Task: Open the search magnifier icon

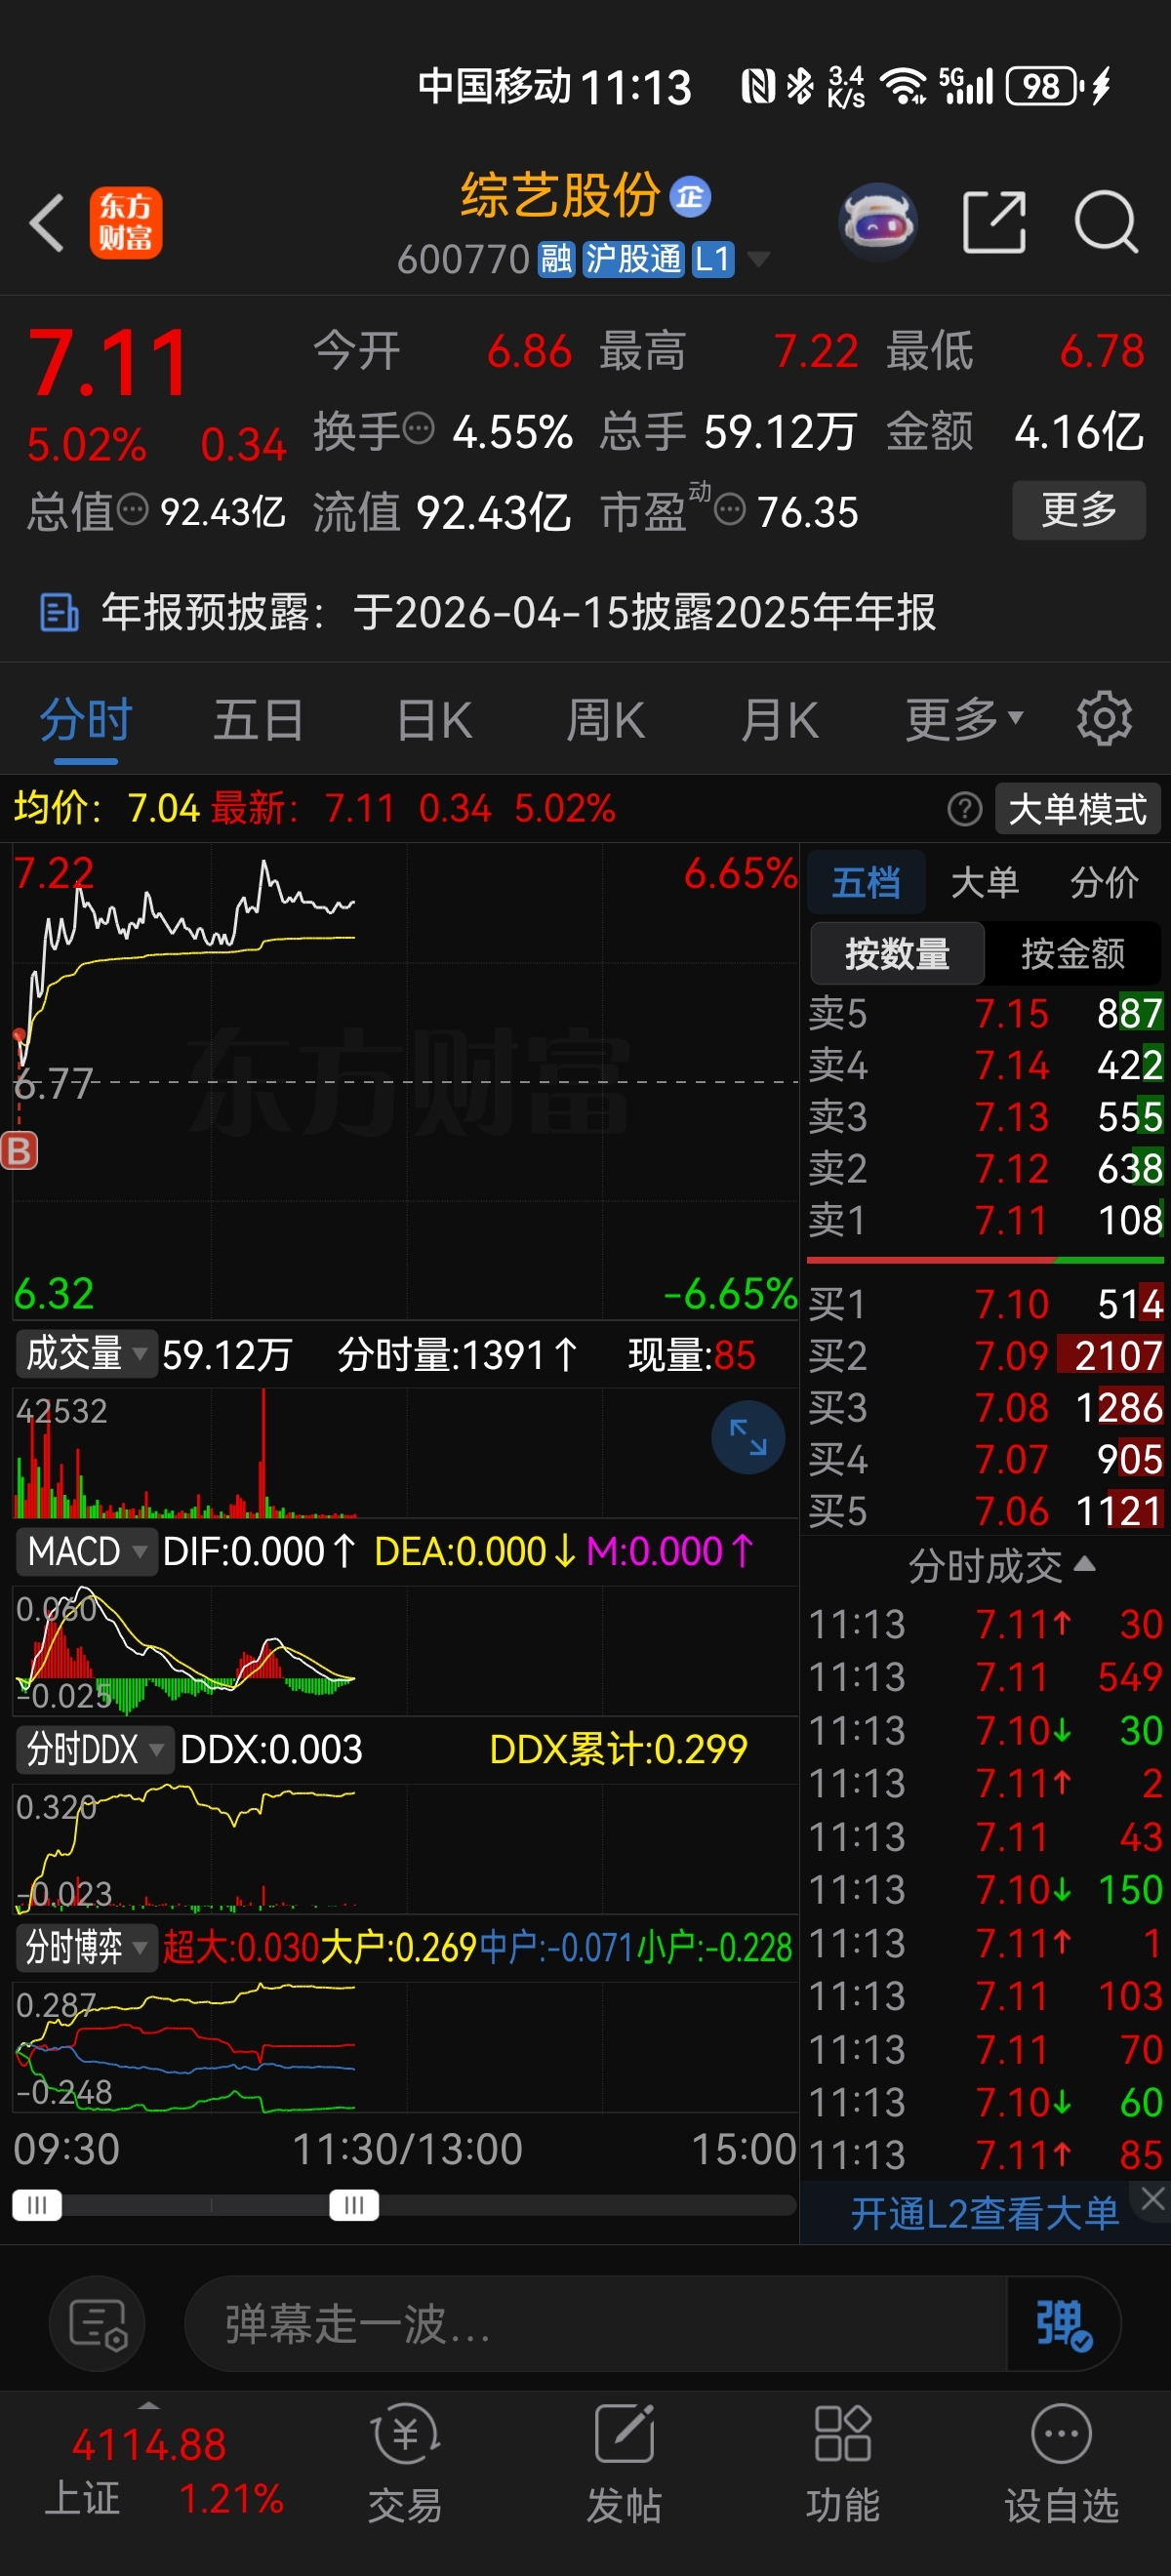Action: coord(1106,222)
